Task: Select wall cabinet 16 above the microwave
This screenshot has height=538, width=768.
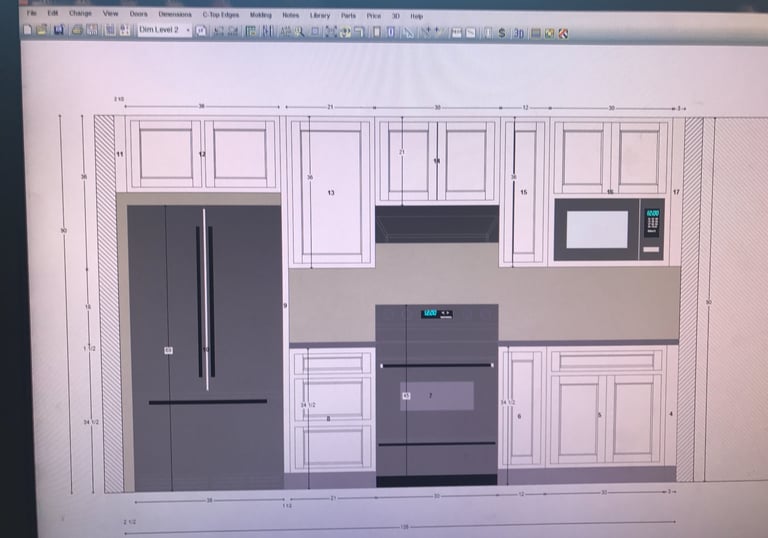Action: point(610,157)
